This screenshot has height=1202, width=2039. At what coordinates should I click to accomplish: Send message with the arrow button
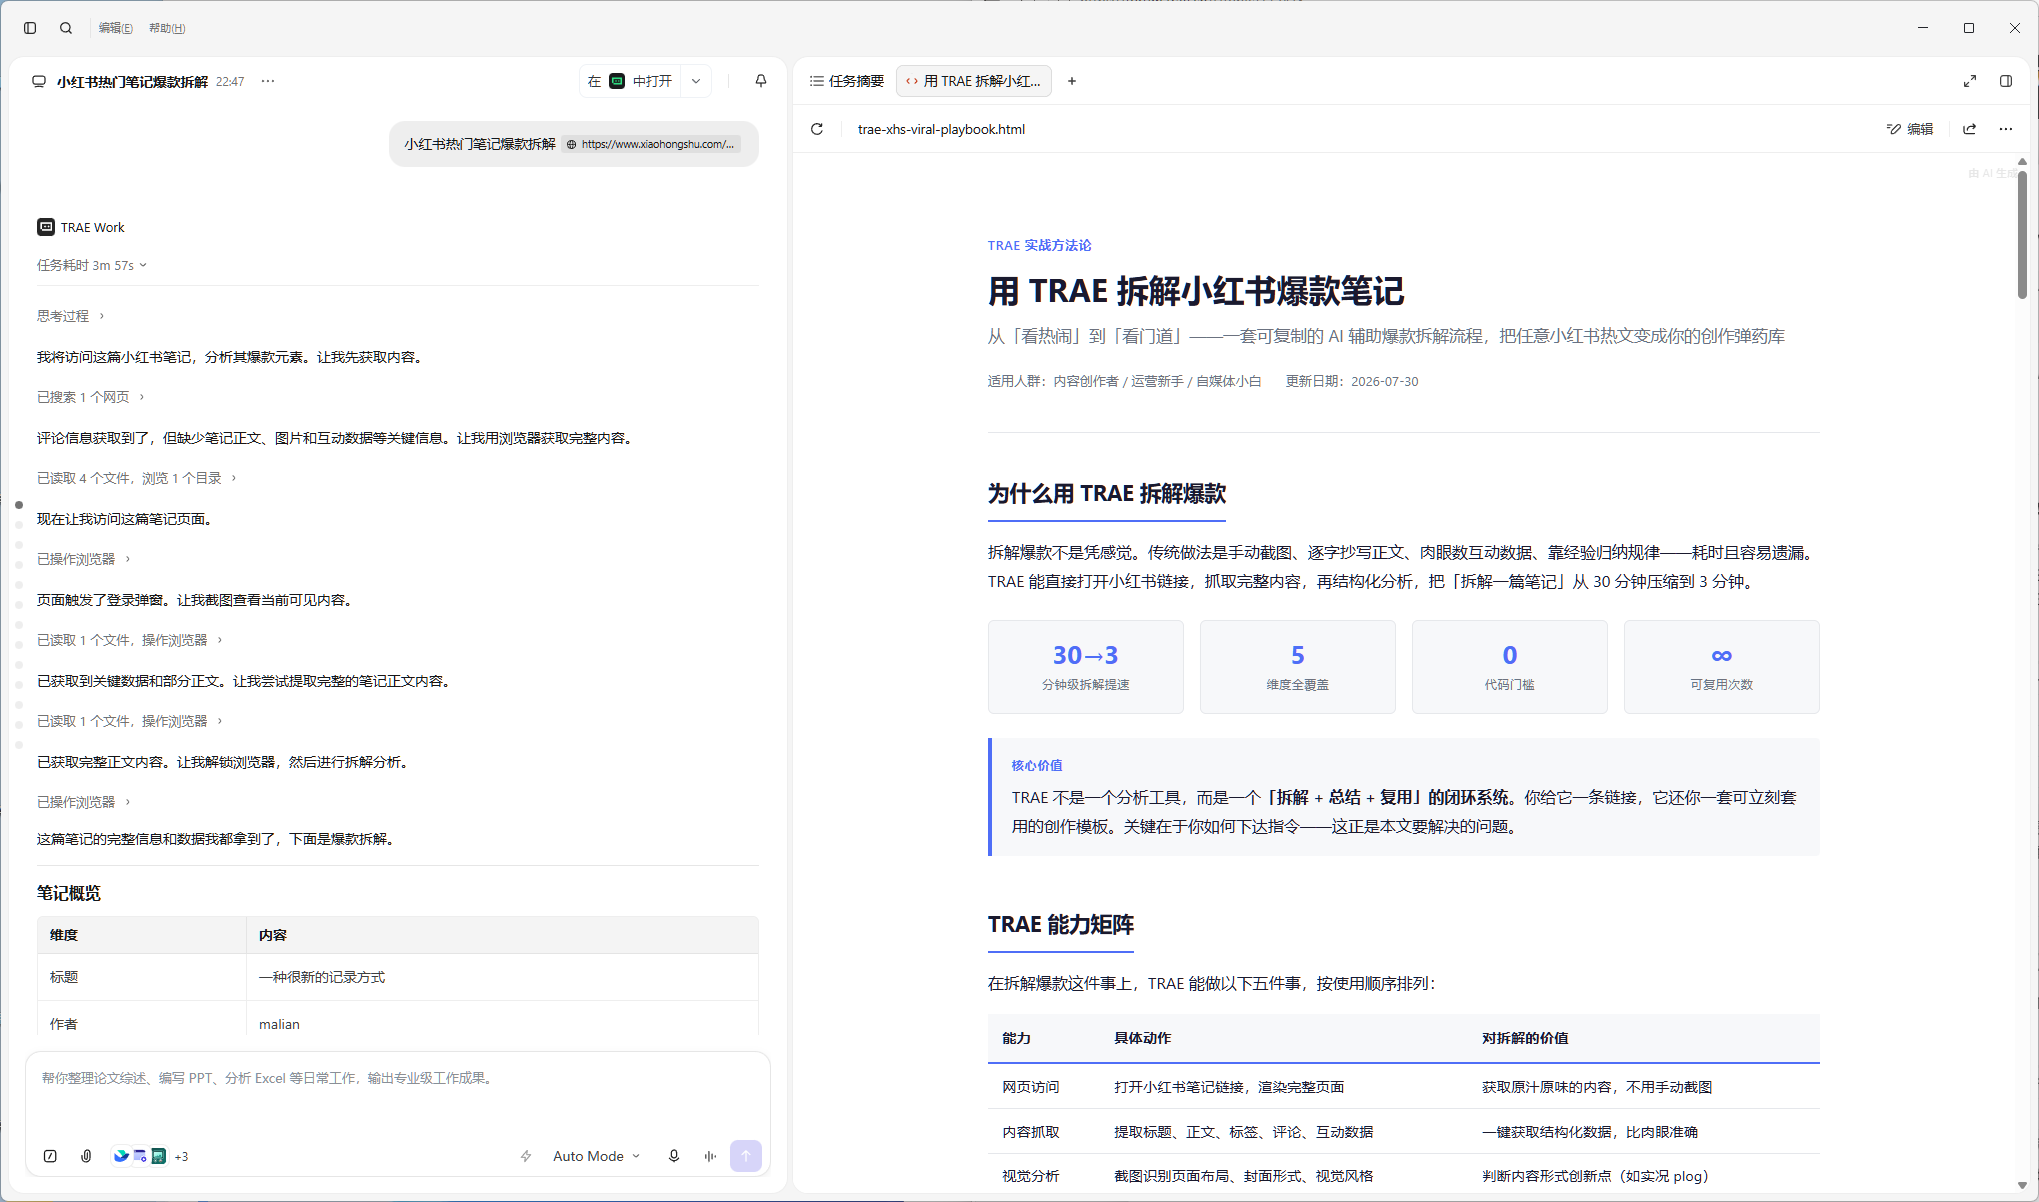[746, 1156]
